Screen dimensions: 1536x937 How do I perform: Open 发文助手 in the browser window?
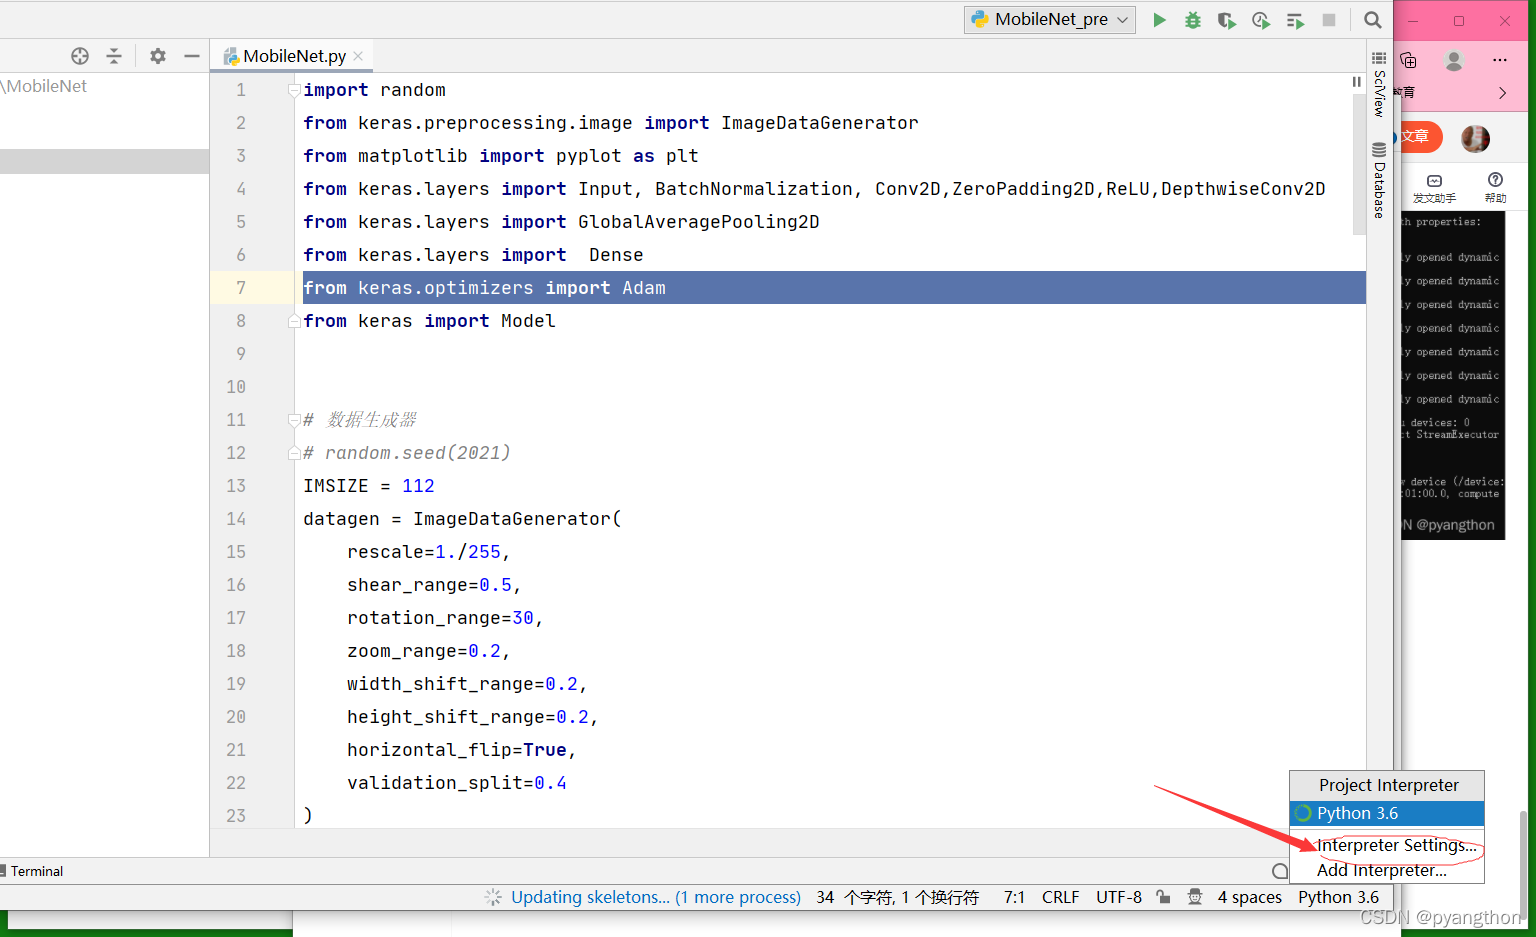point(1434,188)
